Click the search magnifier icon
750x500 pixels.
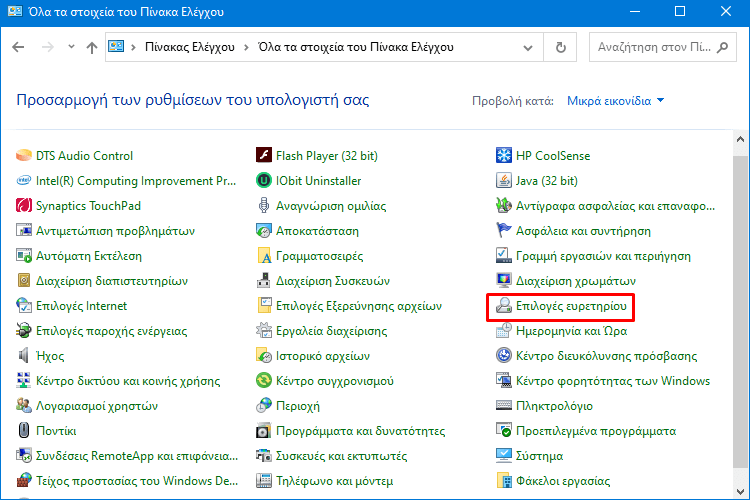click(723, 47)
